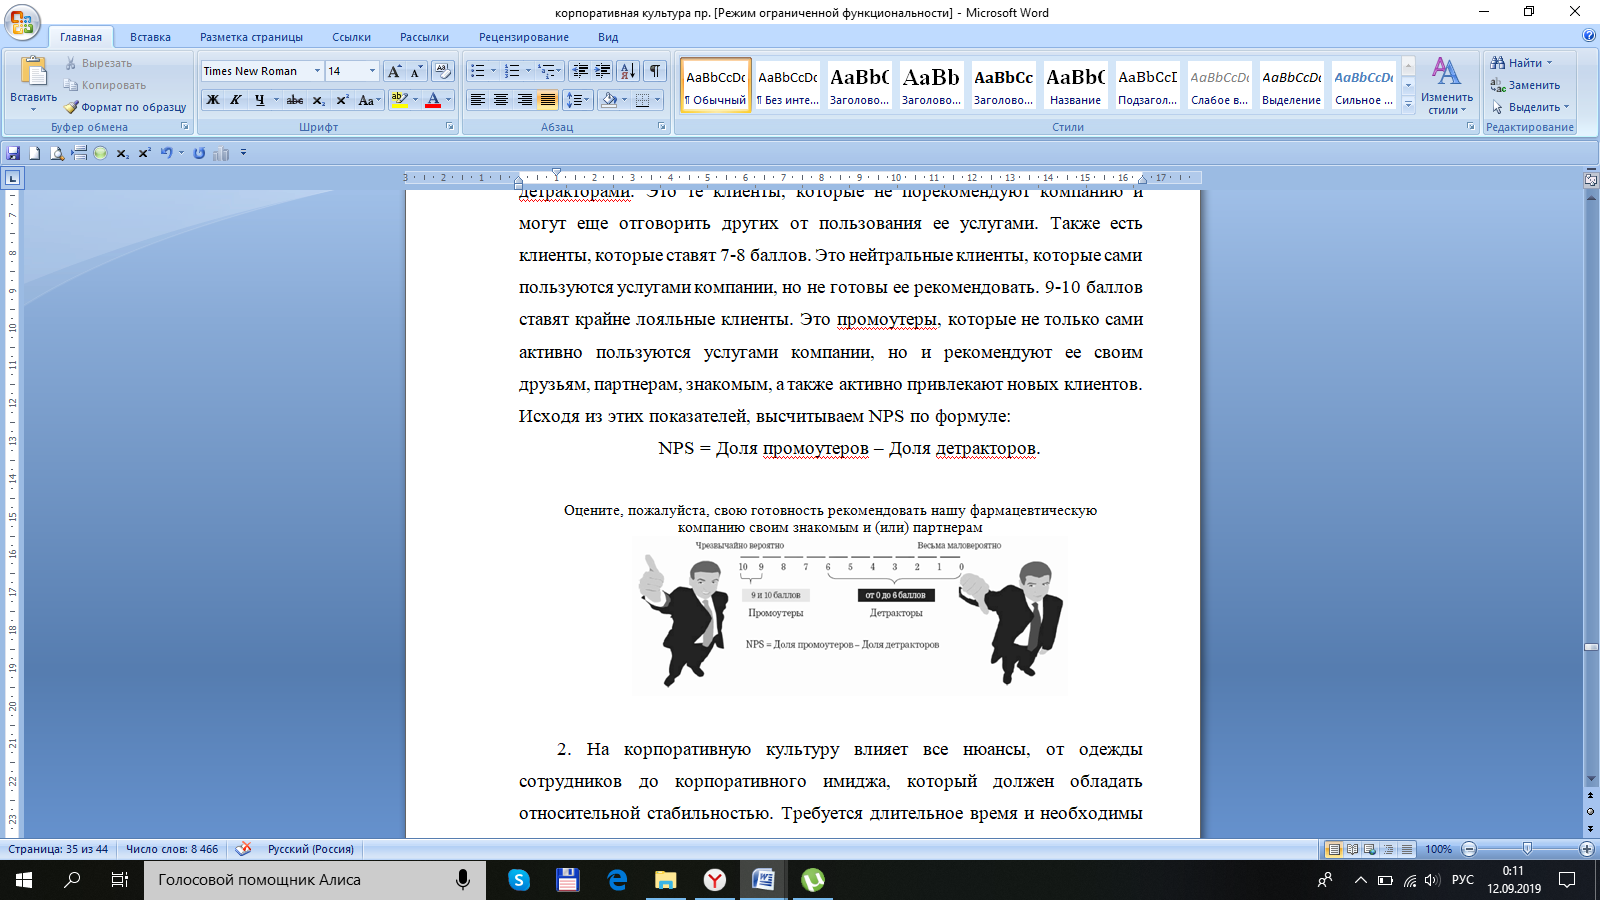Decrease paragraph indent
This screenshot has width=1600, height=900.
coord(580,71)
